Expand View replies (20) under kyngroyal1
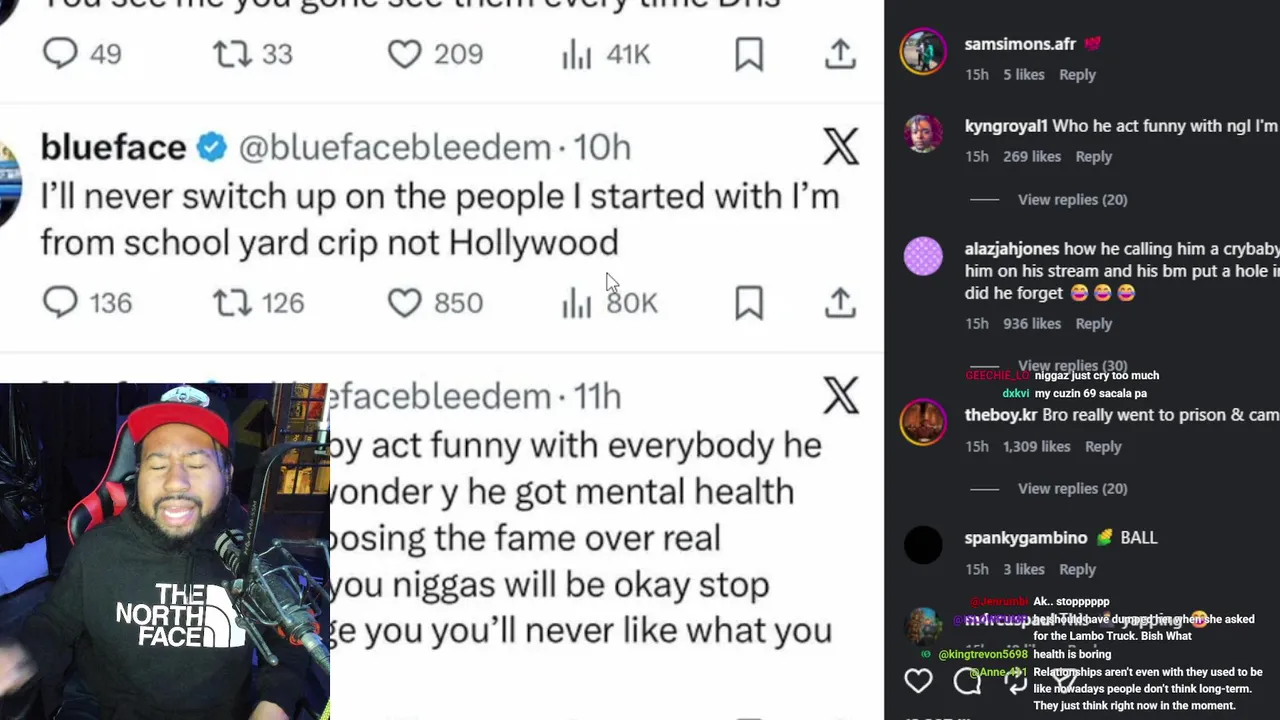 point(1072,200)
